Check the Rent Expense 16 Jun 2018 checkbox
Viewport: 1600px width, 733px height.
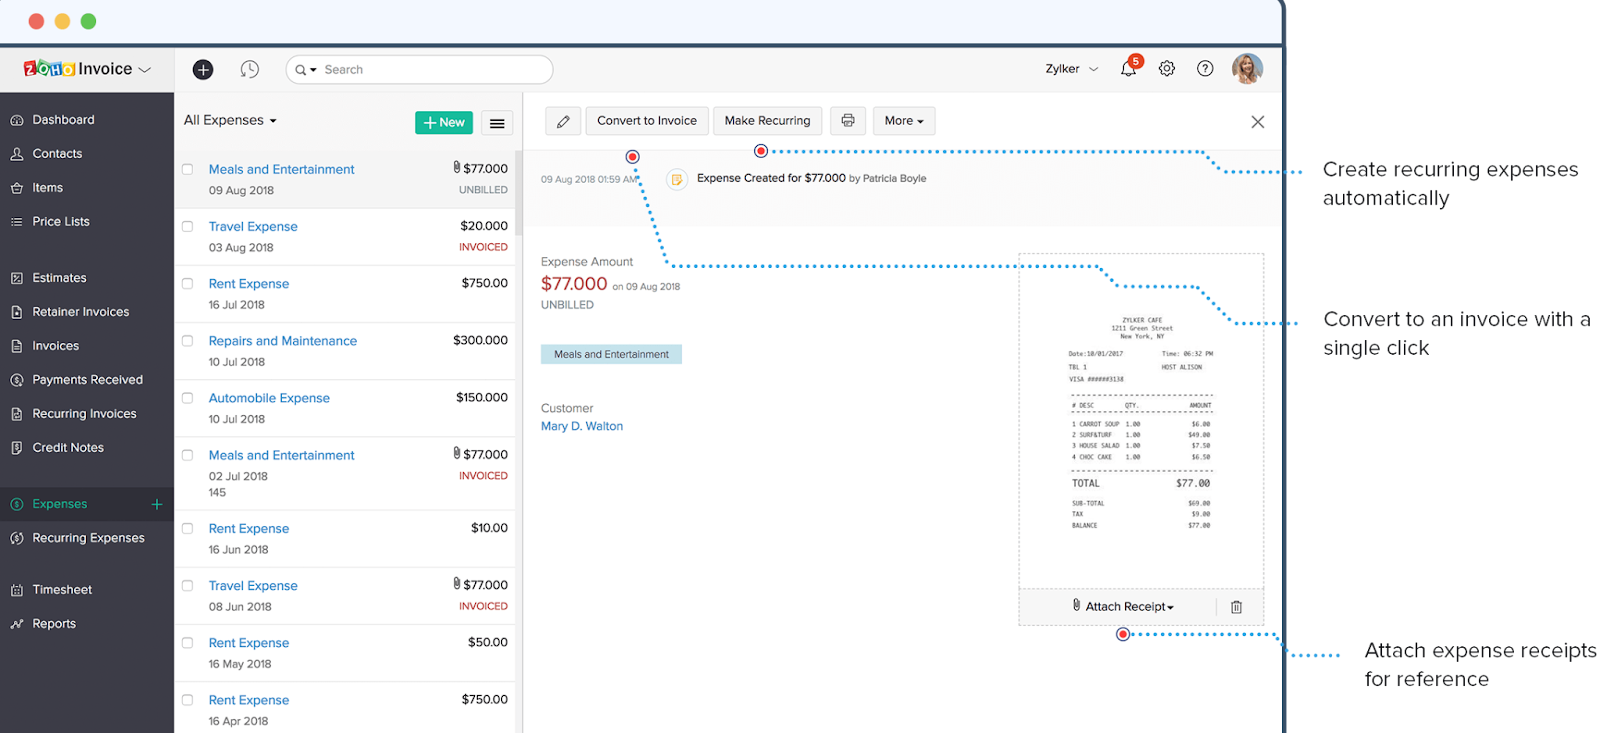[187, 528]
